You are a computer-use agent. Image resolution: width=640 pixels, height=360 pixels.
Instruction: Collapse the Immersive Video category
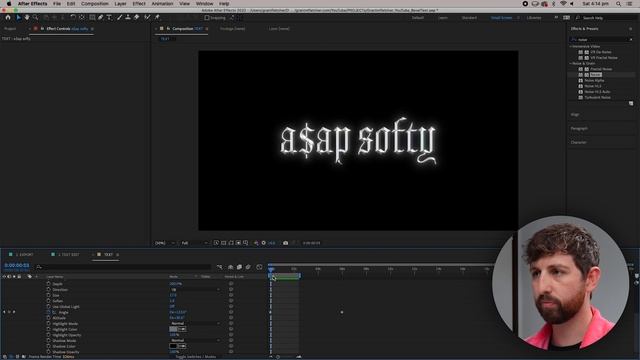[571, 47]
